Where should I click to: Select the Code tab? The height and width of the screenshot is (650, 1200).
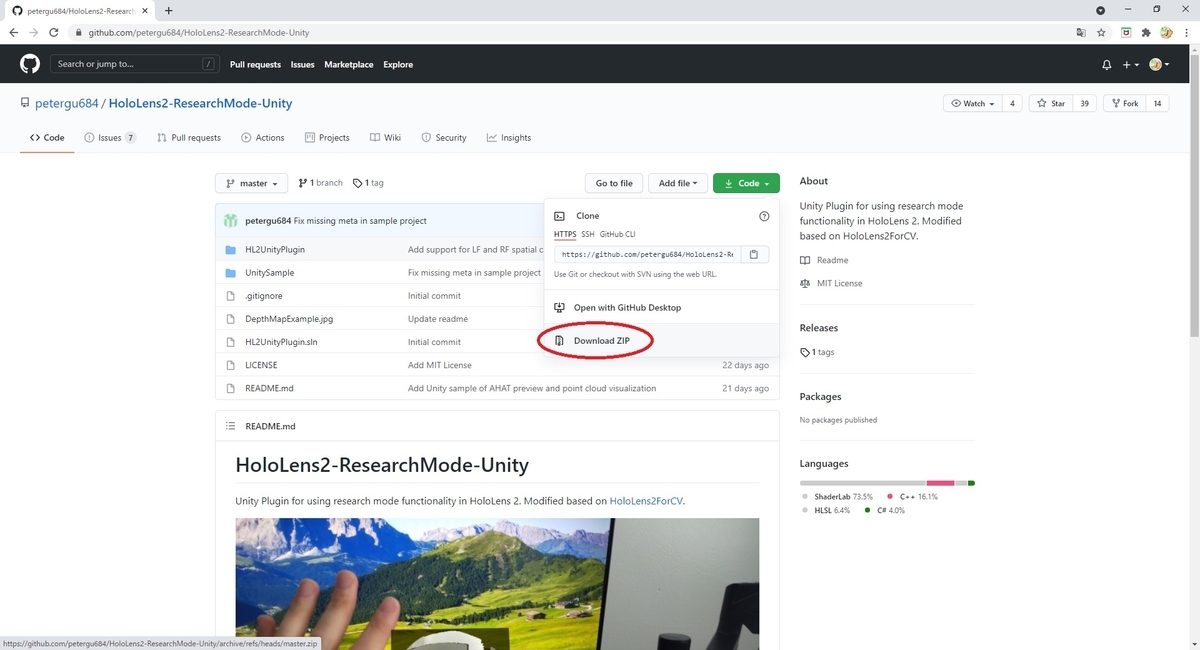(47, 138)
